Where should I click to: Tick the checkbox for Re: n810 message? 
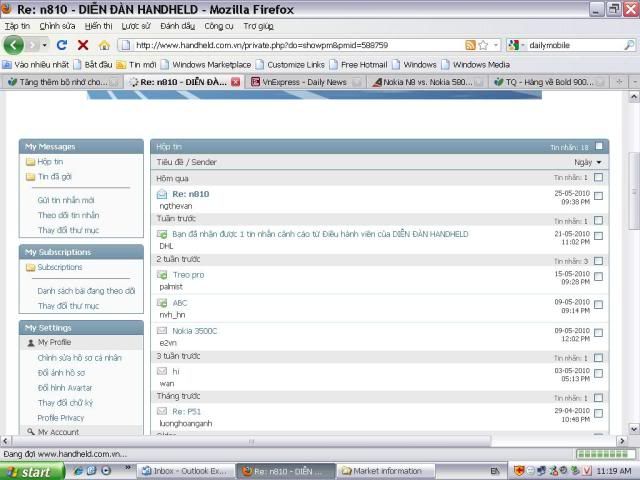click(x=598, y=196)
